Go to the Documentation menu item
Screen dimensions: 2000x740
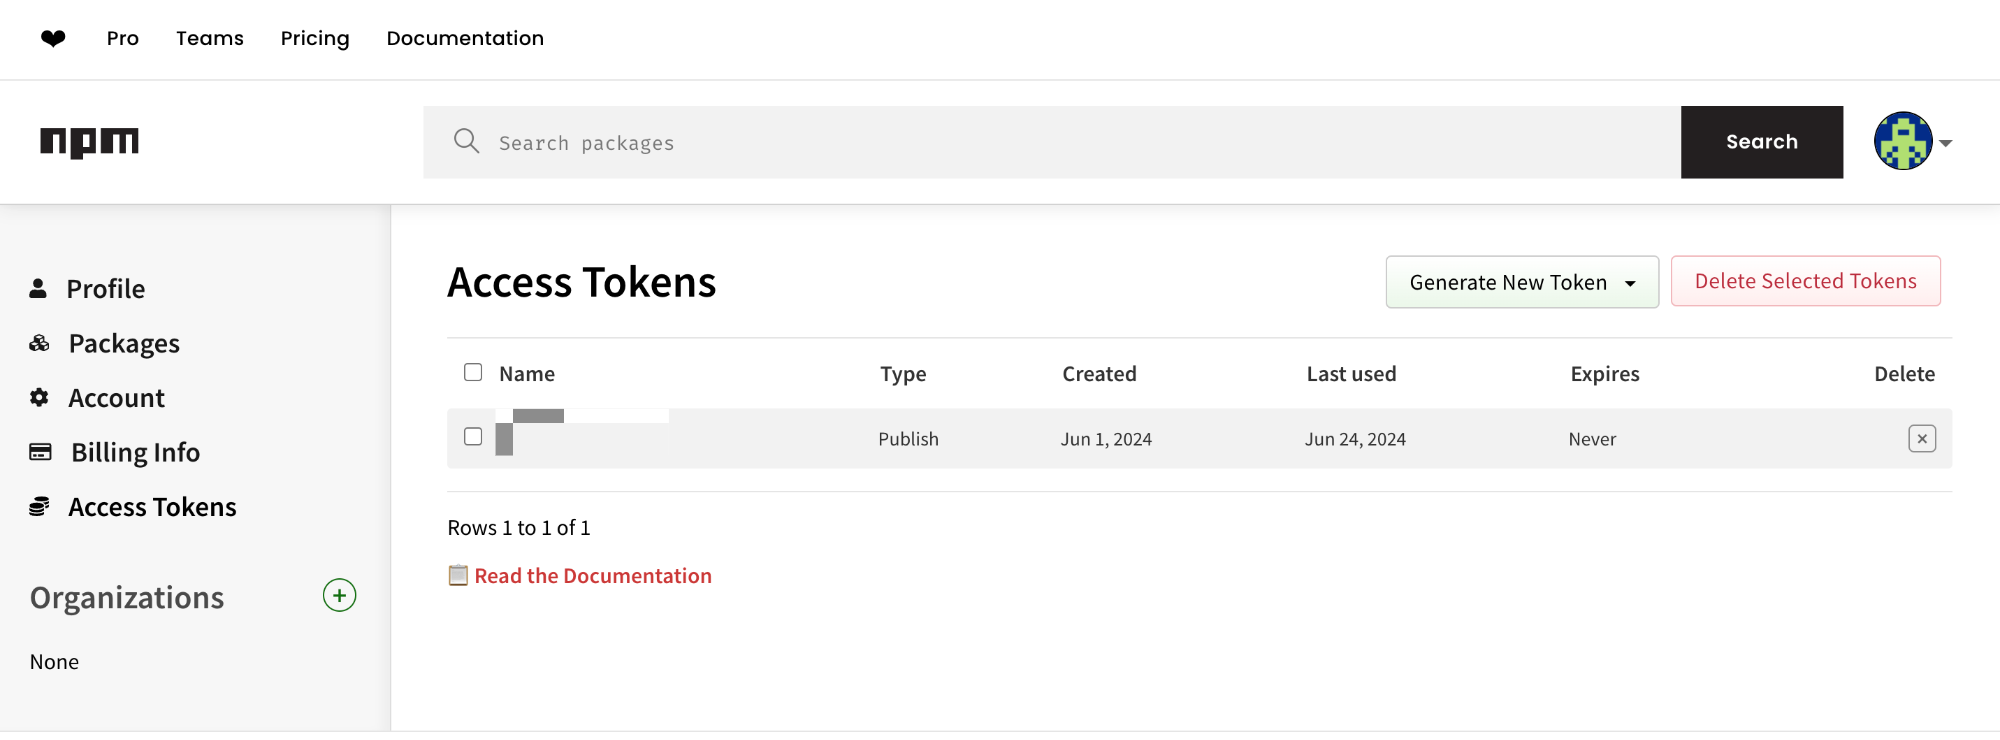tap(465, 38)
